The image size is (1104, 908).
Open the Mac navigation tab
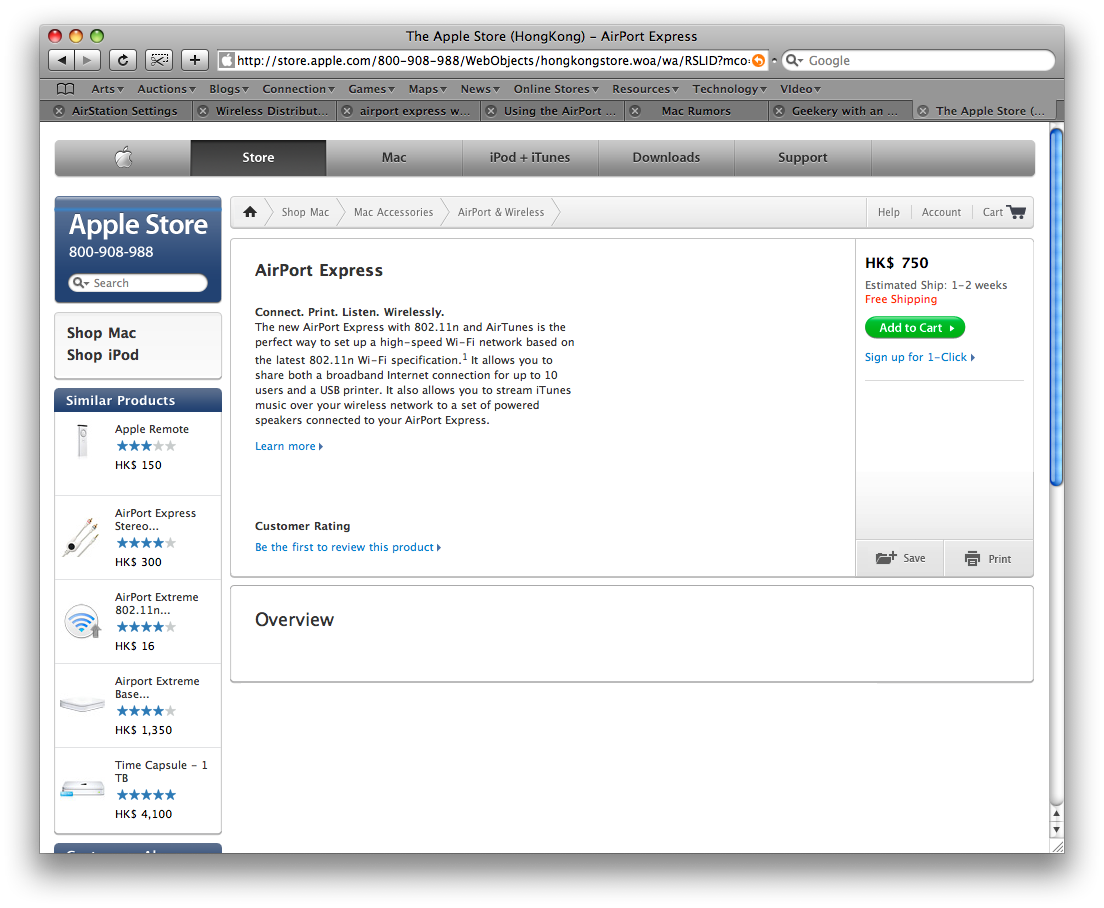394,158
